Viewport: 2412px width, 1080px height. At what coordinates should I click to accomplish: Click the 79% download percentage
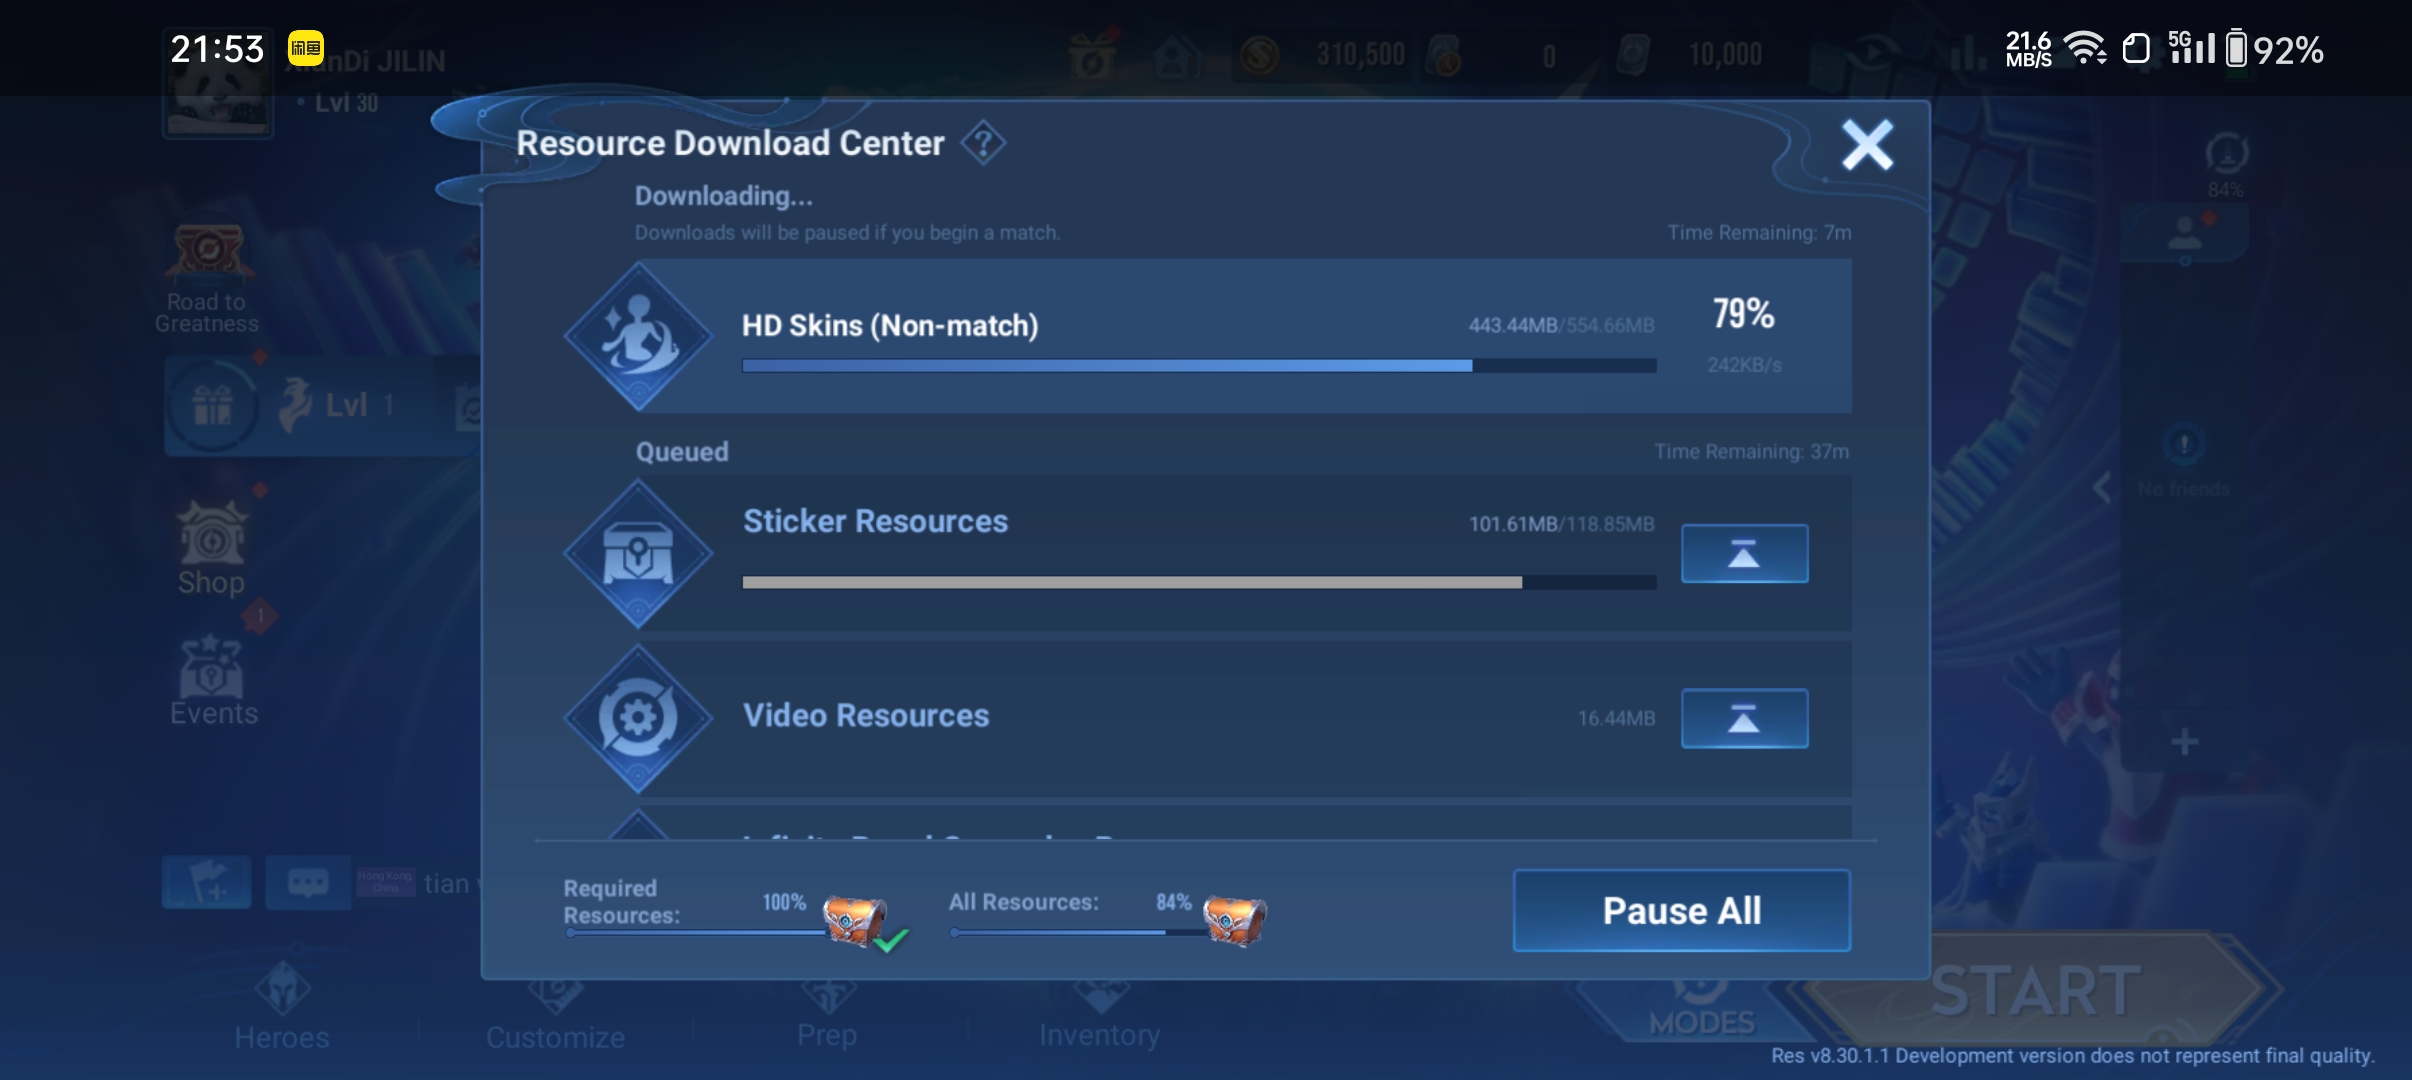pyautogui.click(x=1744, y=314)
